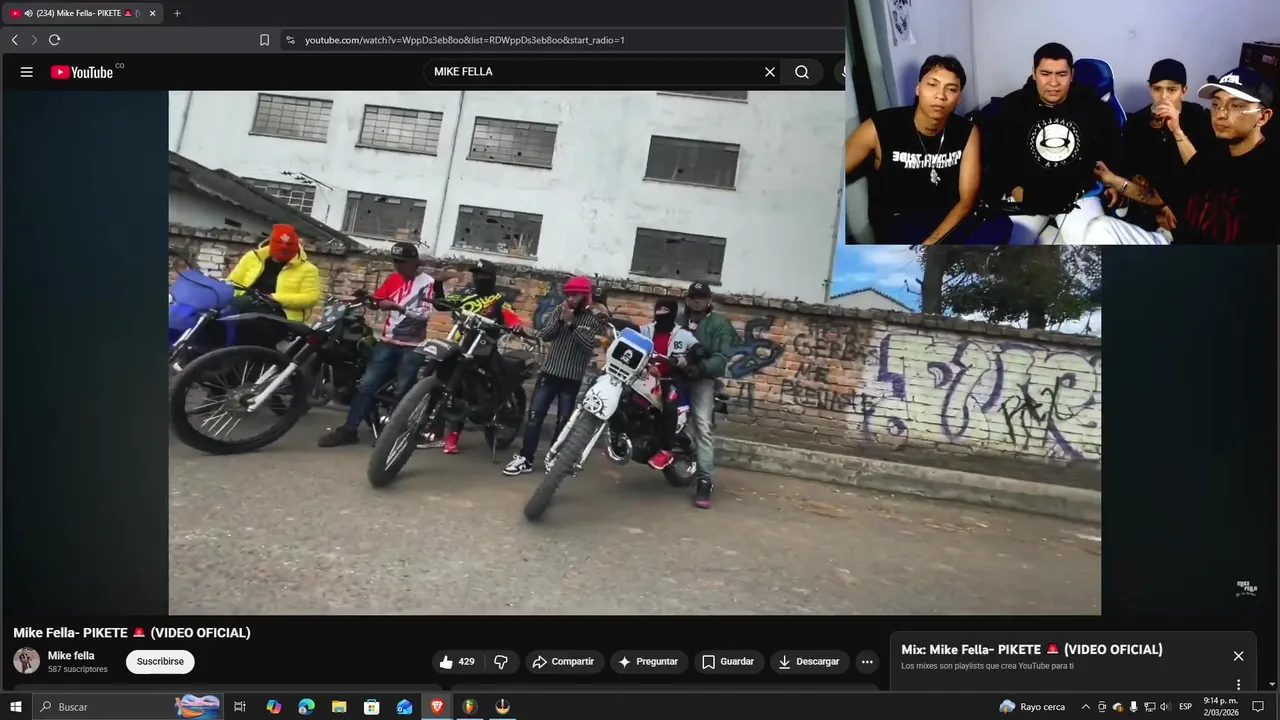Open the OneDrive cloud tray icon

1118,707
